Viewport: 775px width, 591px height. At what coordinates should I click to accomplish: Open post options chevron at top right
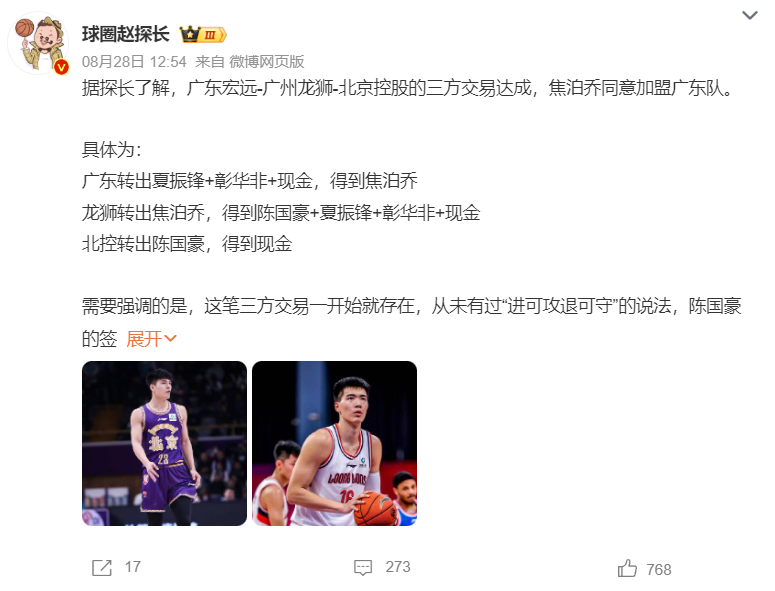[x=750, y=15]
